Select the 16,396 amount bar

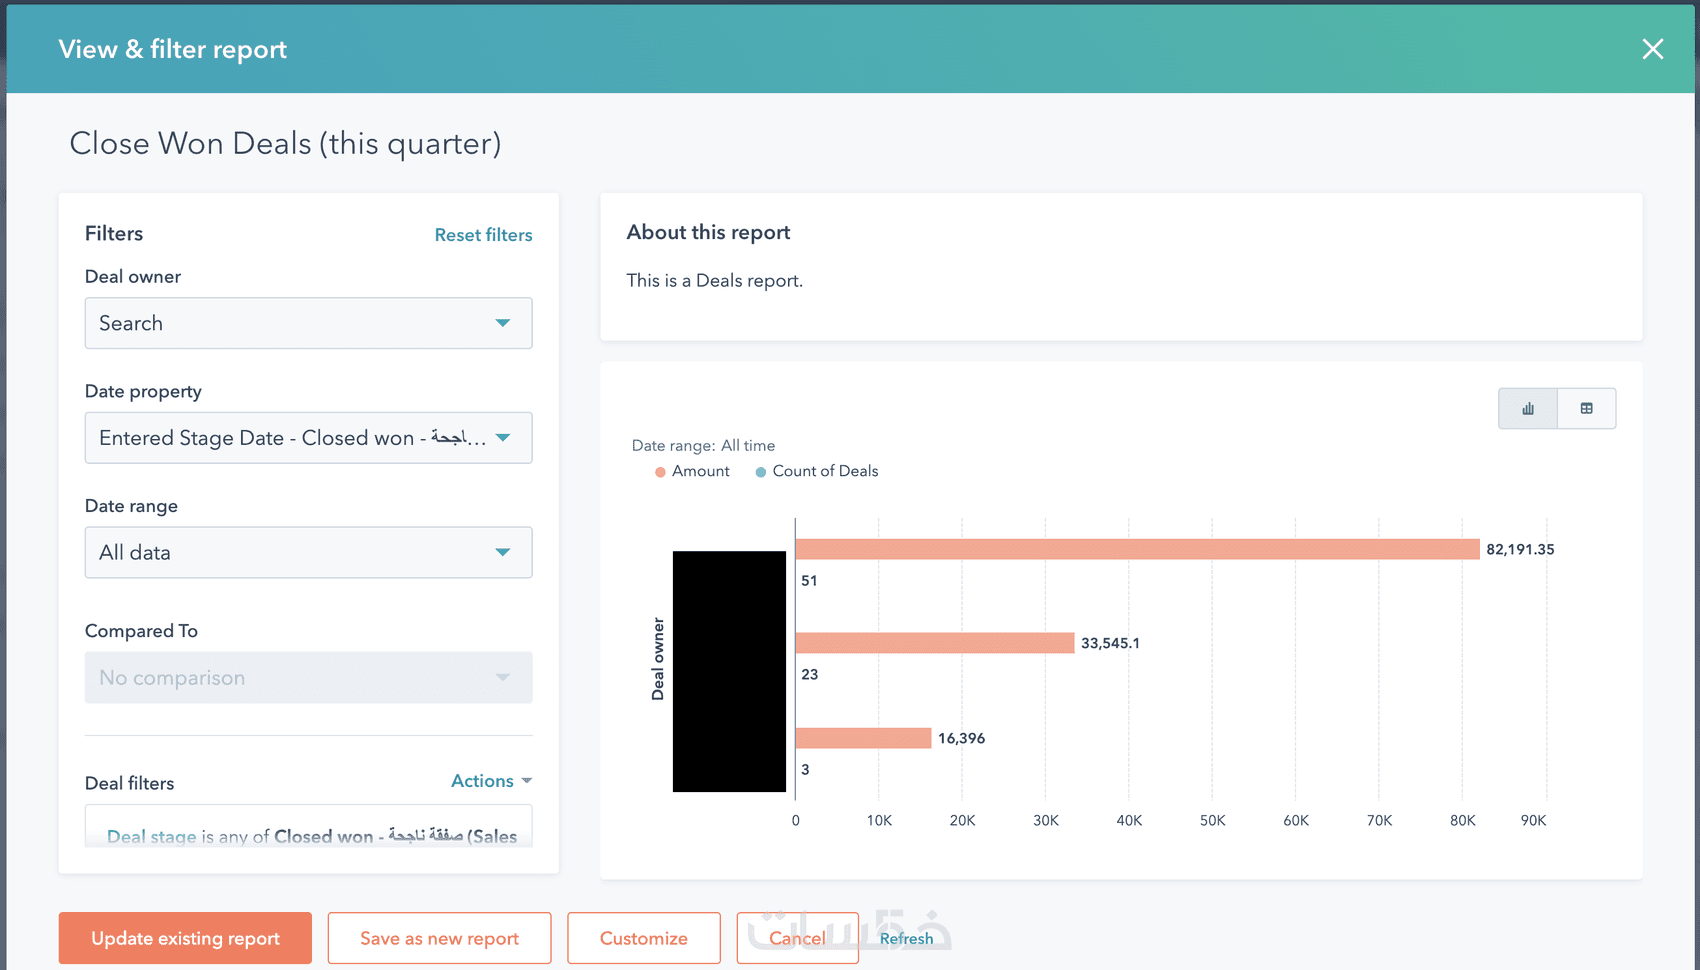point(863,738)
